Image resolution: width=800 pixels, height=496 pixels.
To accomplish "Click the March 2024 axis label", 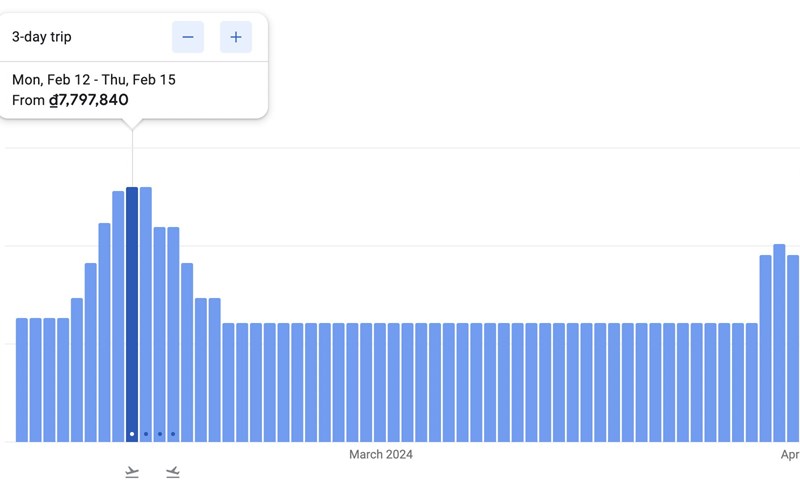I will [x=380, y=455].
